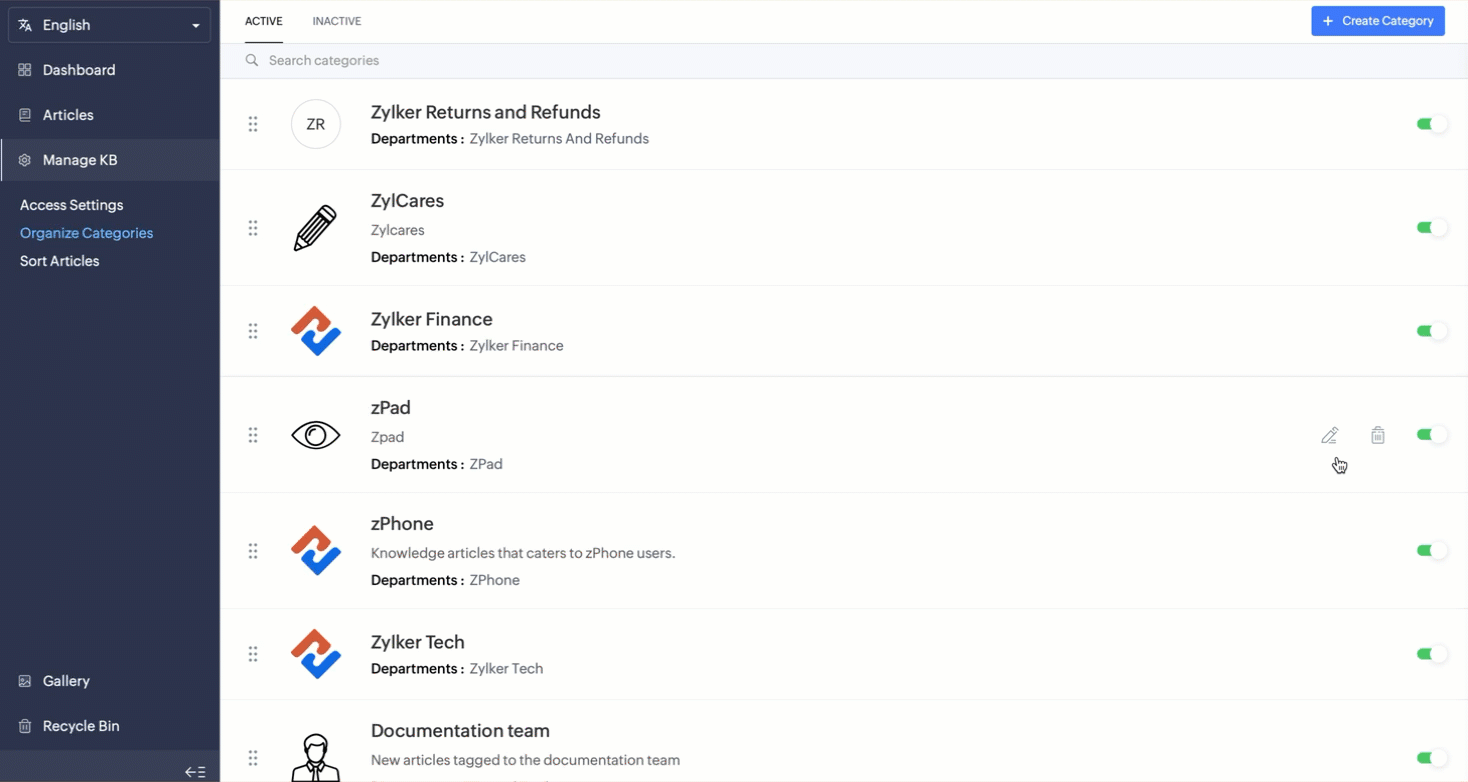Screen dimensions: 1468x782
Task: Click the drag handle beside Zylker Finance
Action: tap(253, 331)
